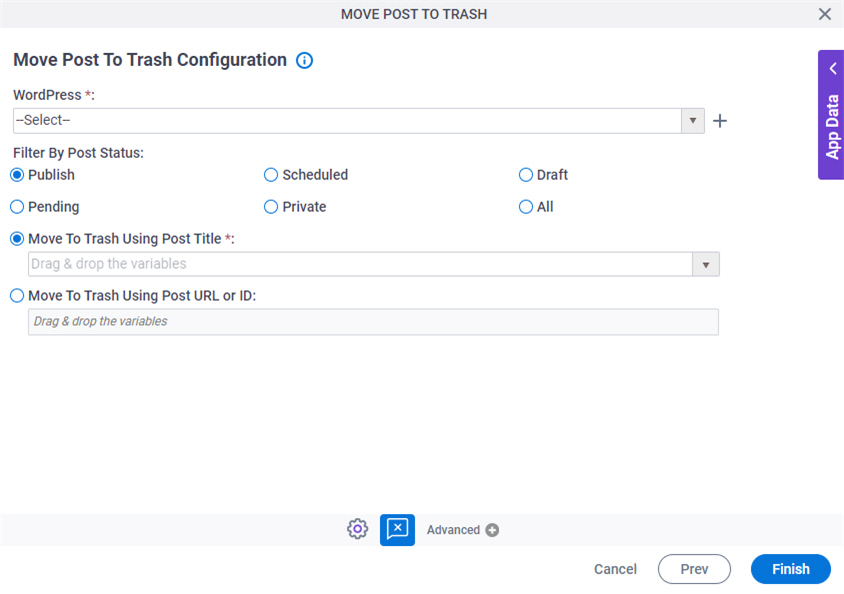844x594 pixels.
Task: Open the settings gear icon at bottom
Action: point(357,529)
